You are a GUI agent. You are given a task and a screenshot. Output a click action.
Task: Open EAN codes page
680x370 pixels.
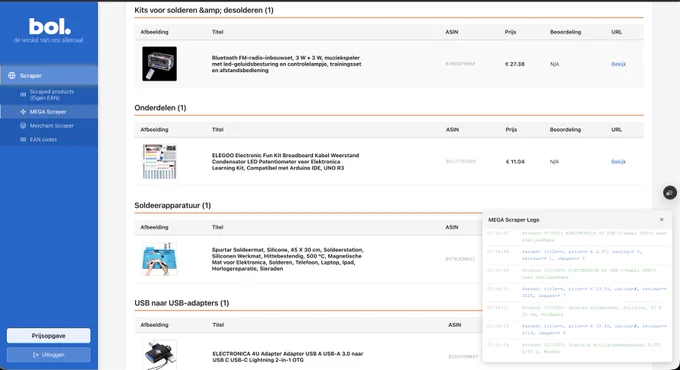pos(49,139)
